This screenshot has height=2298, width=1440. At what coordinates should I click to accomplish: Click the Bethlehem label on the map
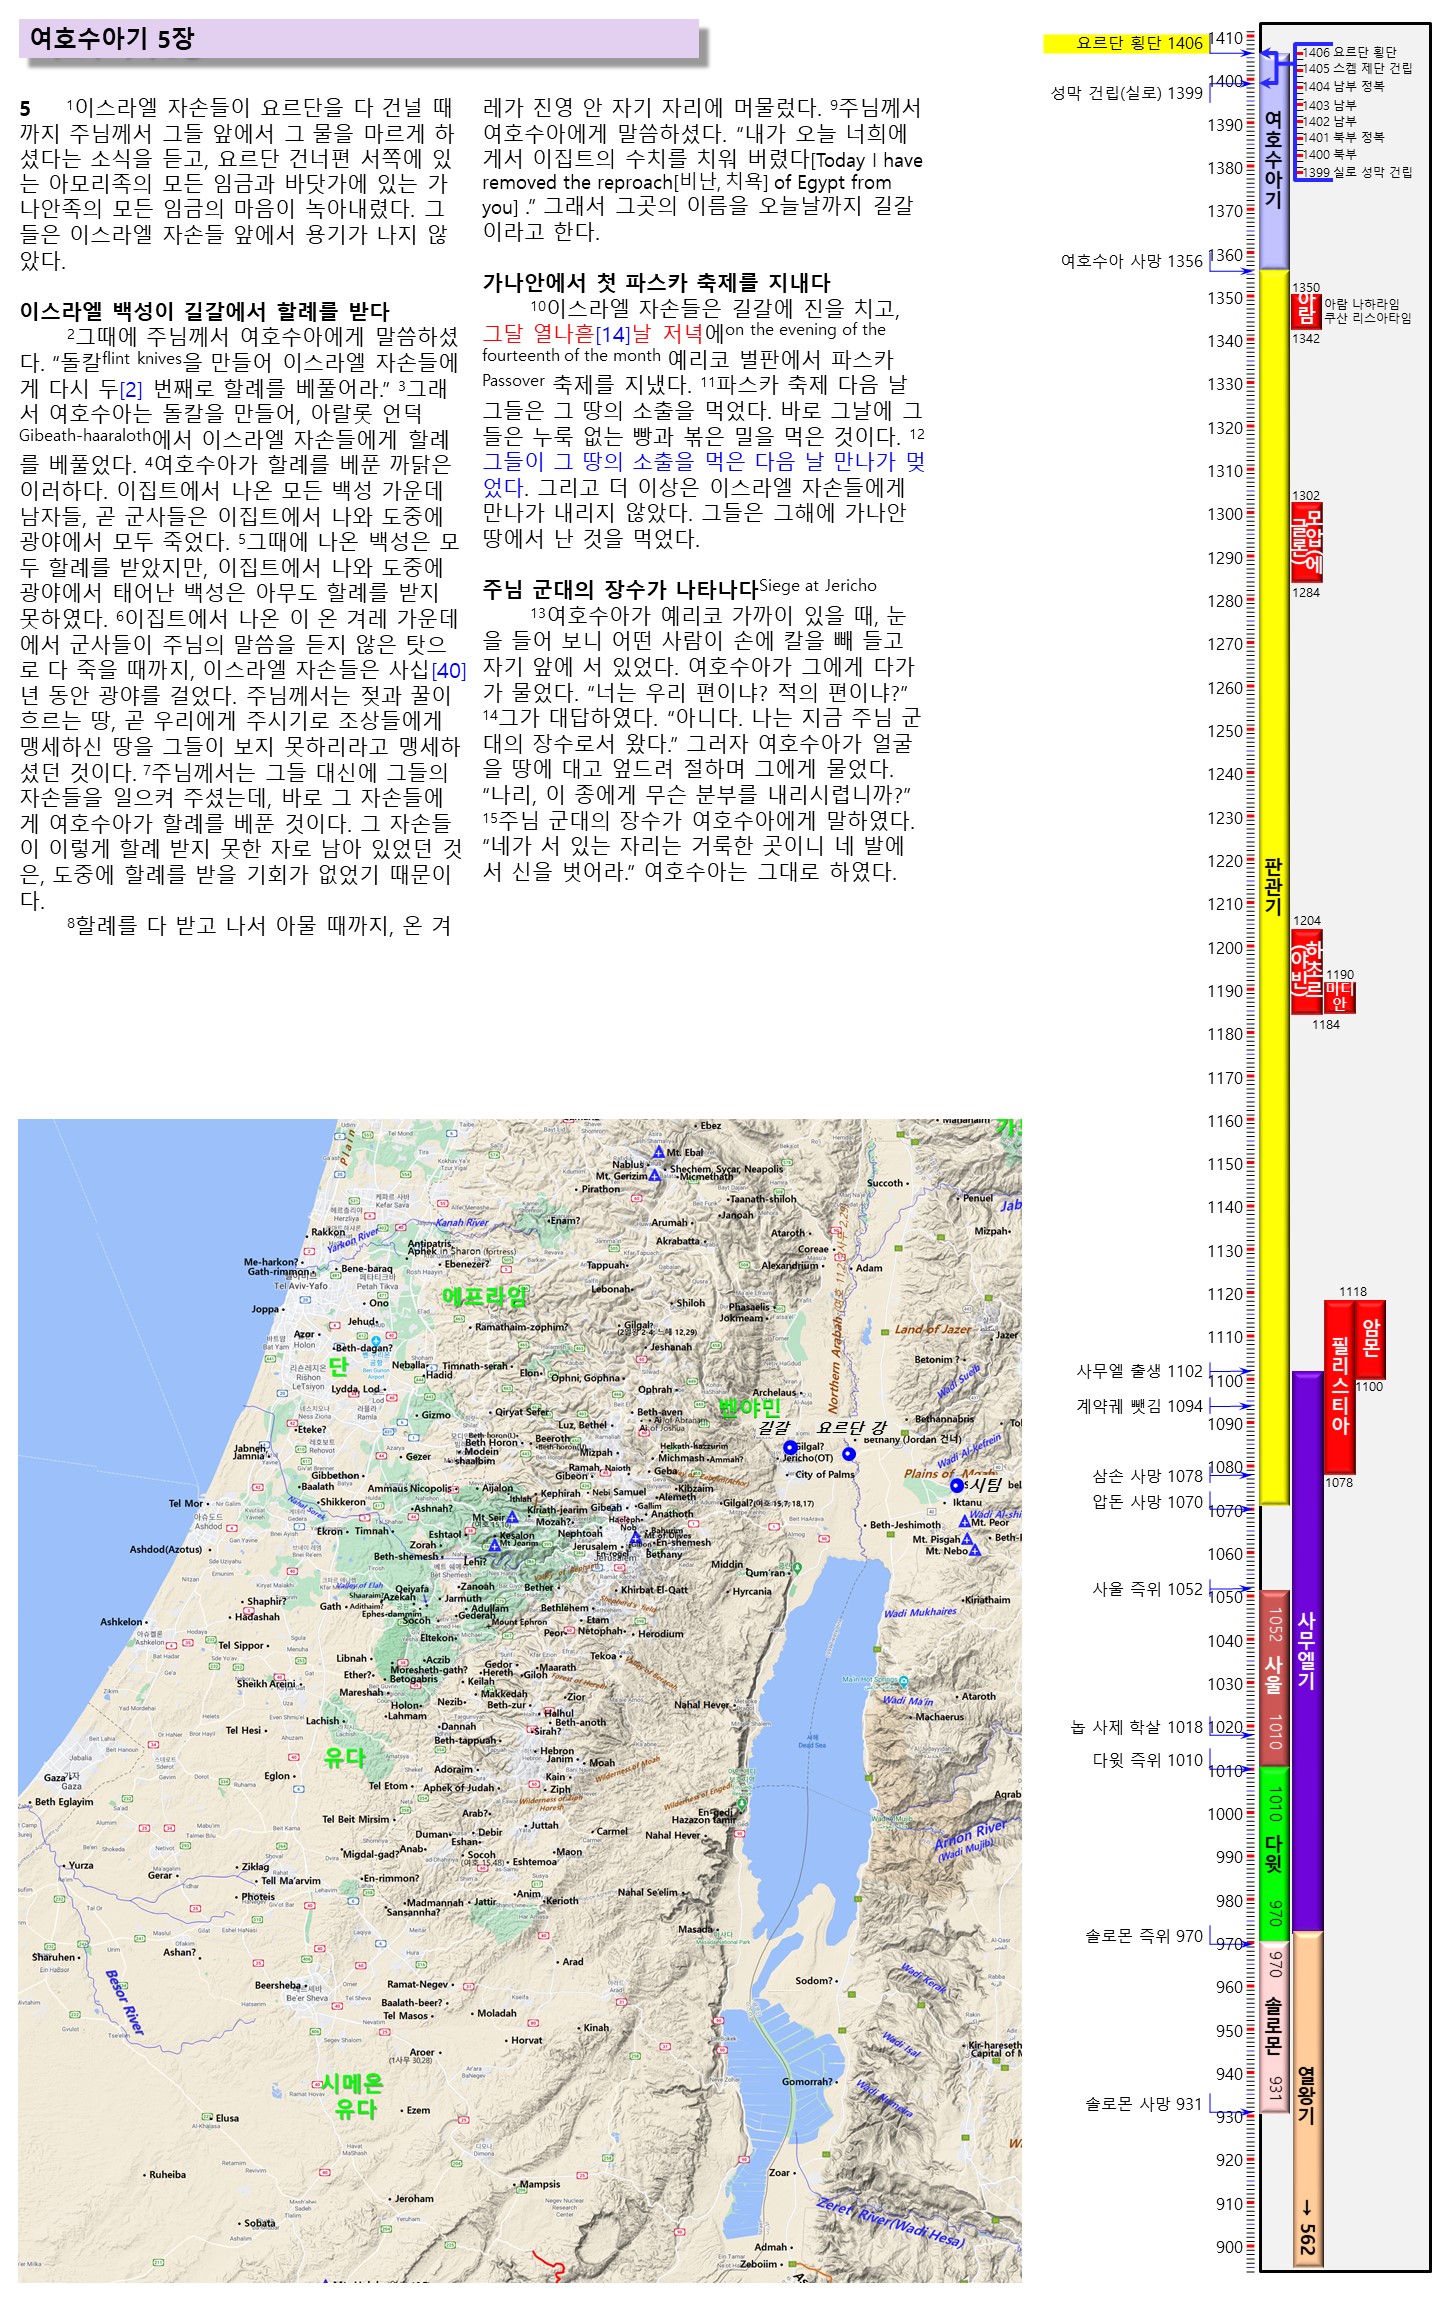564,1608
